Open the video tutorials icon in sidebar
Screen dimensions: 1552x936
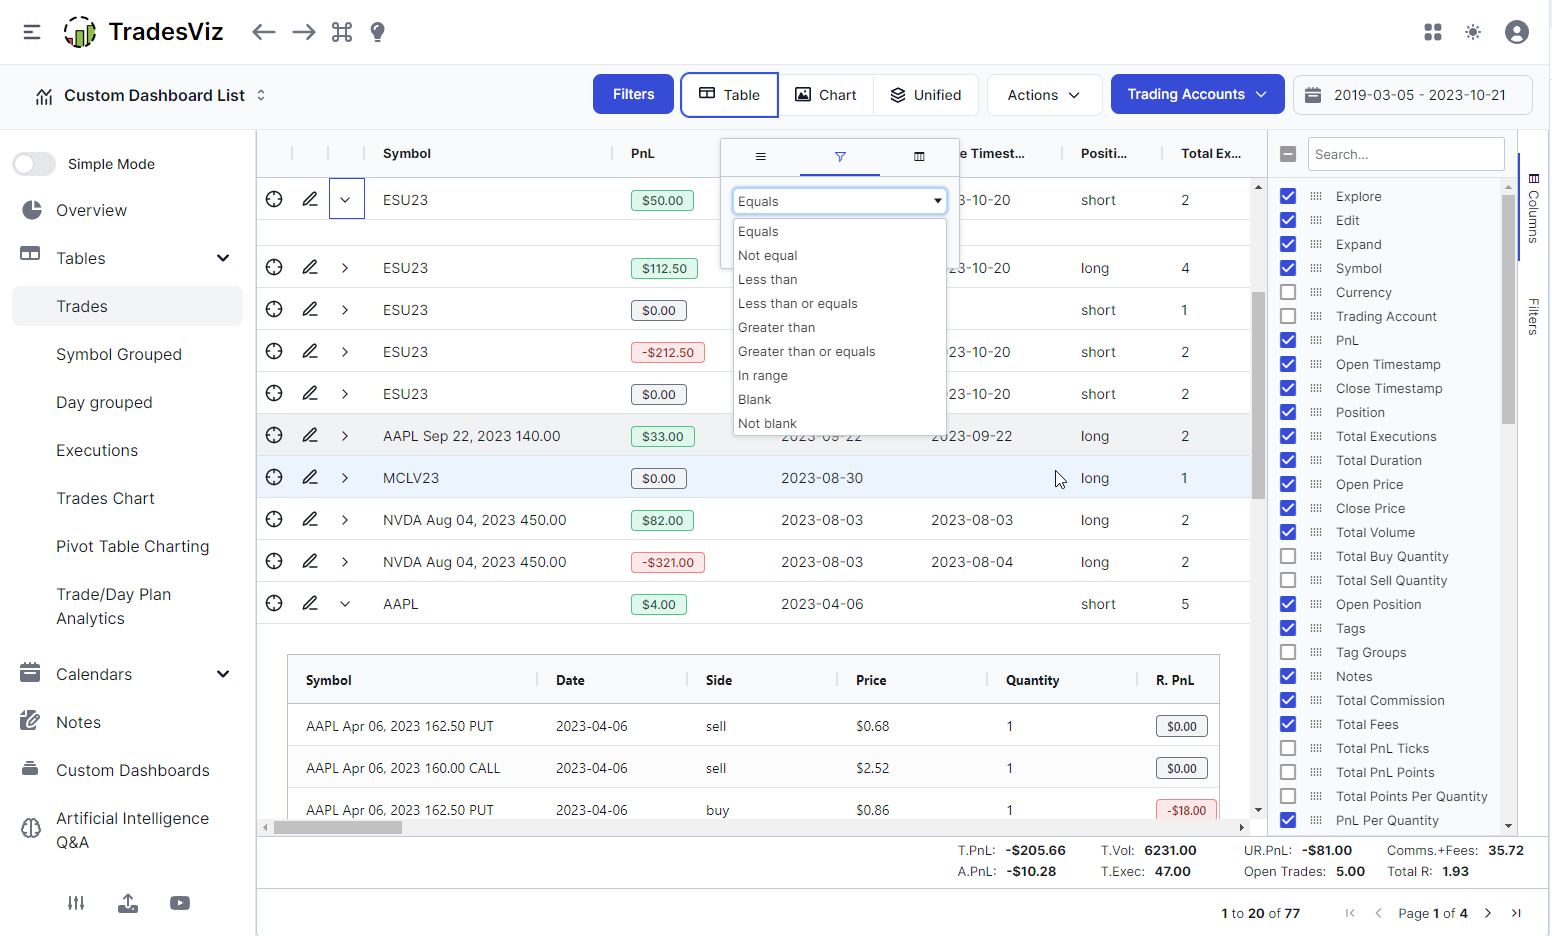(180, 903)
